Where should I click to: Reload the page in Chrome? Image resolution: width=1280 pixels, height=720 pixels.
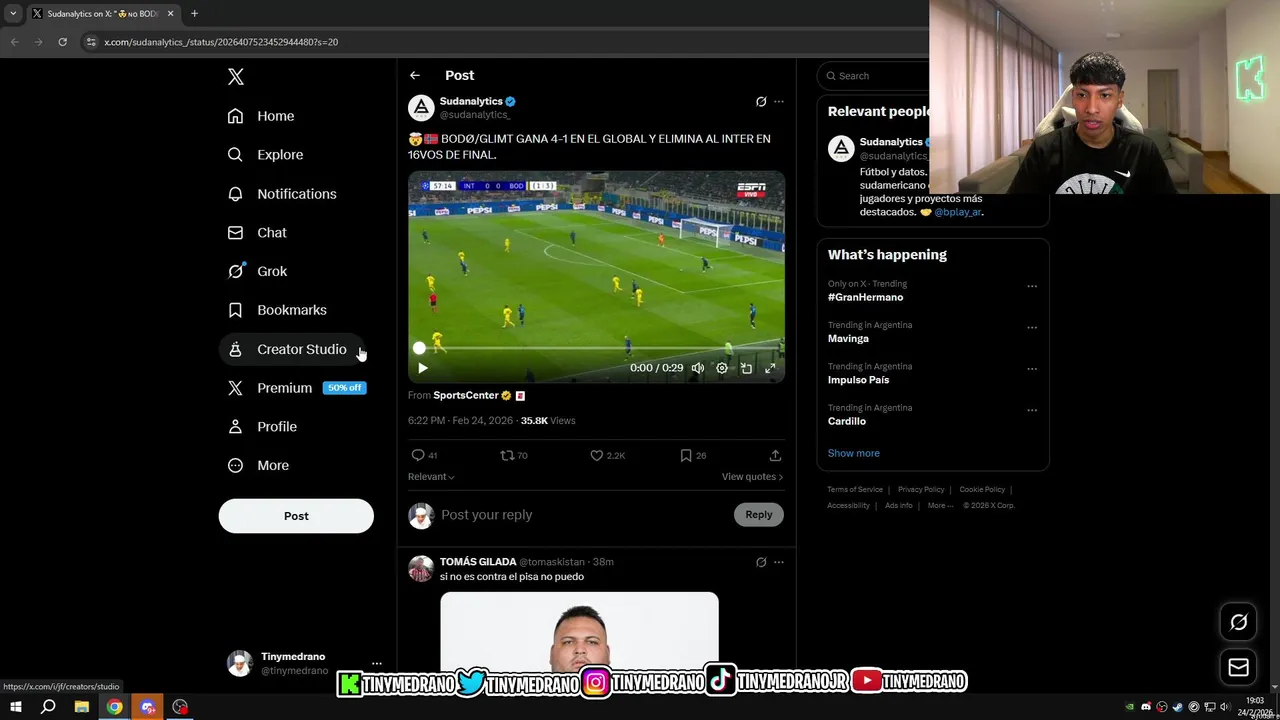click(x=62, y=42)
